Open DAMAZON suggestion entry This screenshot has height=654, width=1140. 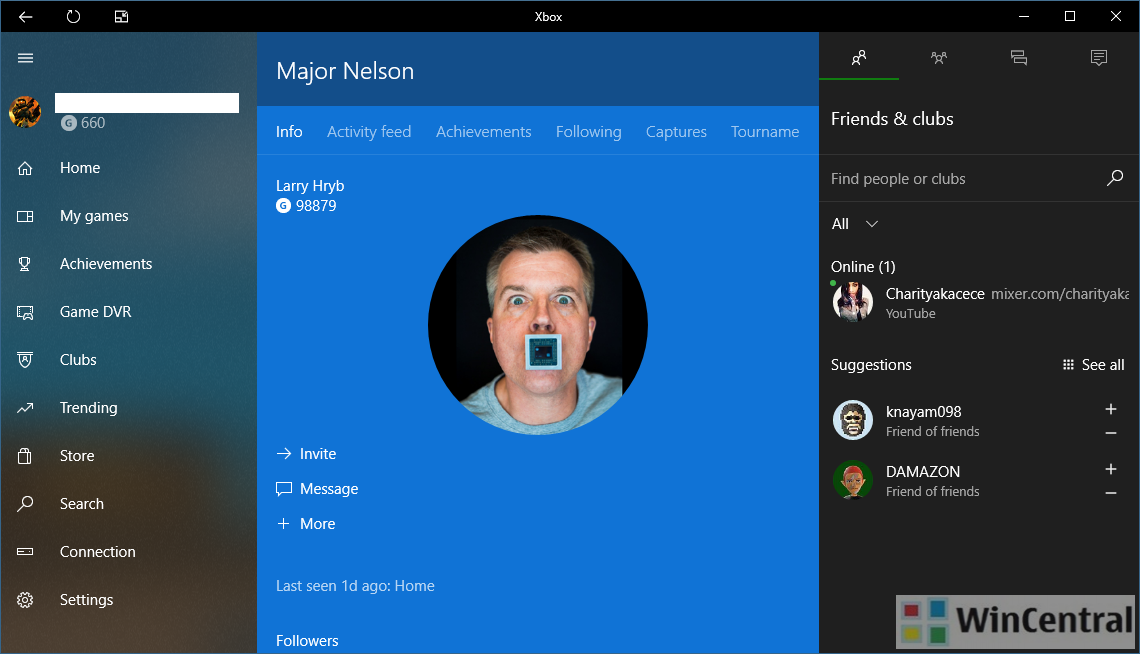979,480
